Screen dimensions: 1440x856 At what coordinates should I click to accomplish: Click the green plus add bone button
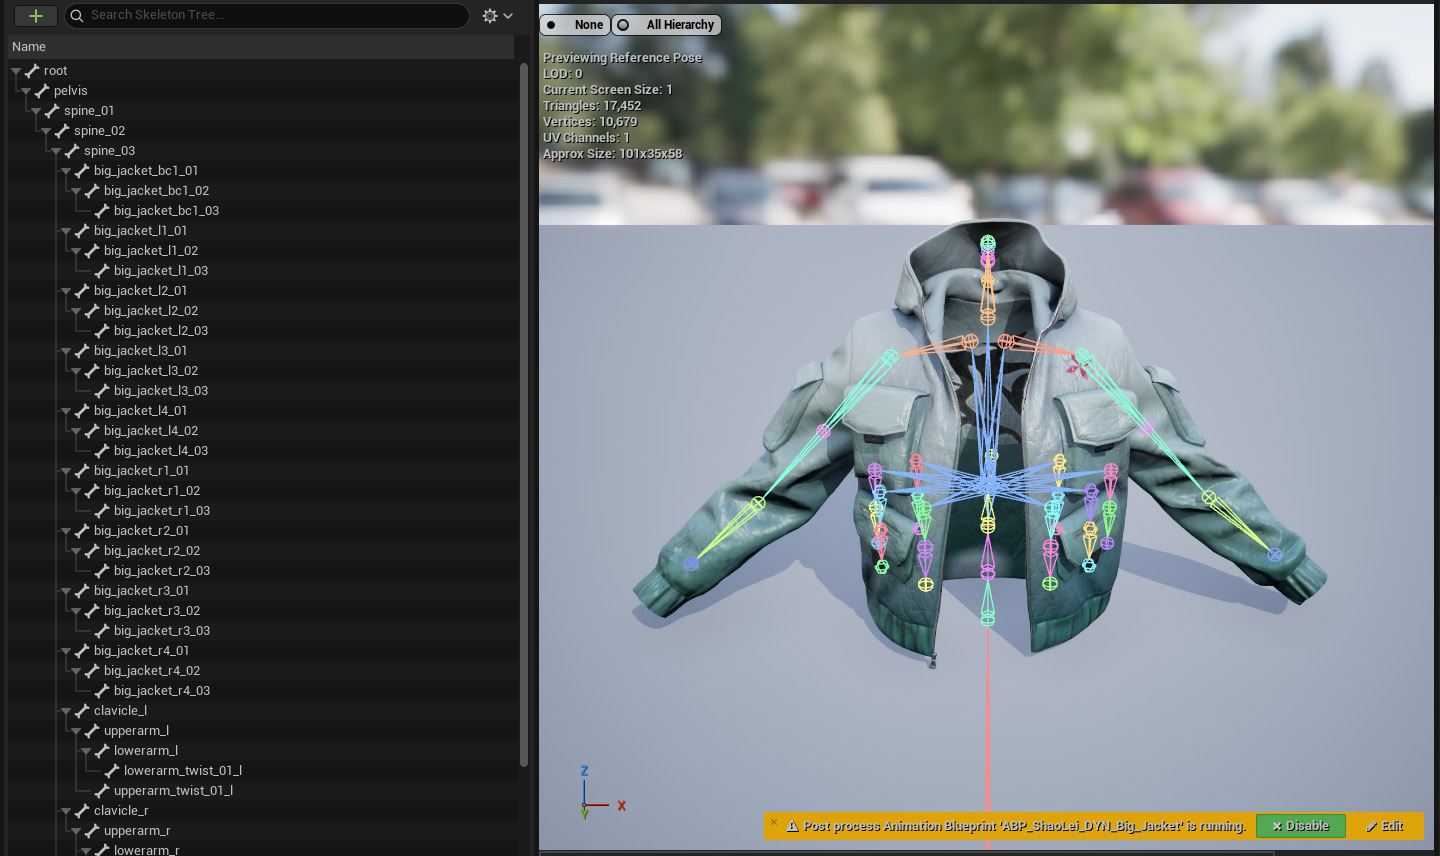(35, 16)
